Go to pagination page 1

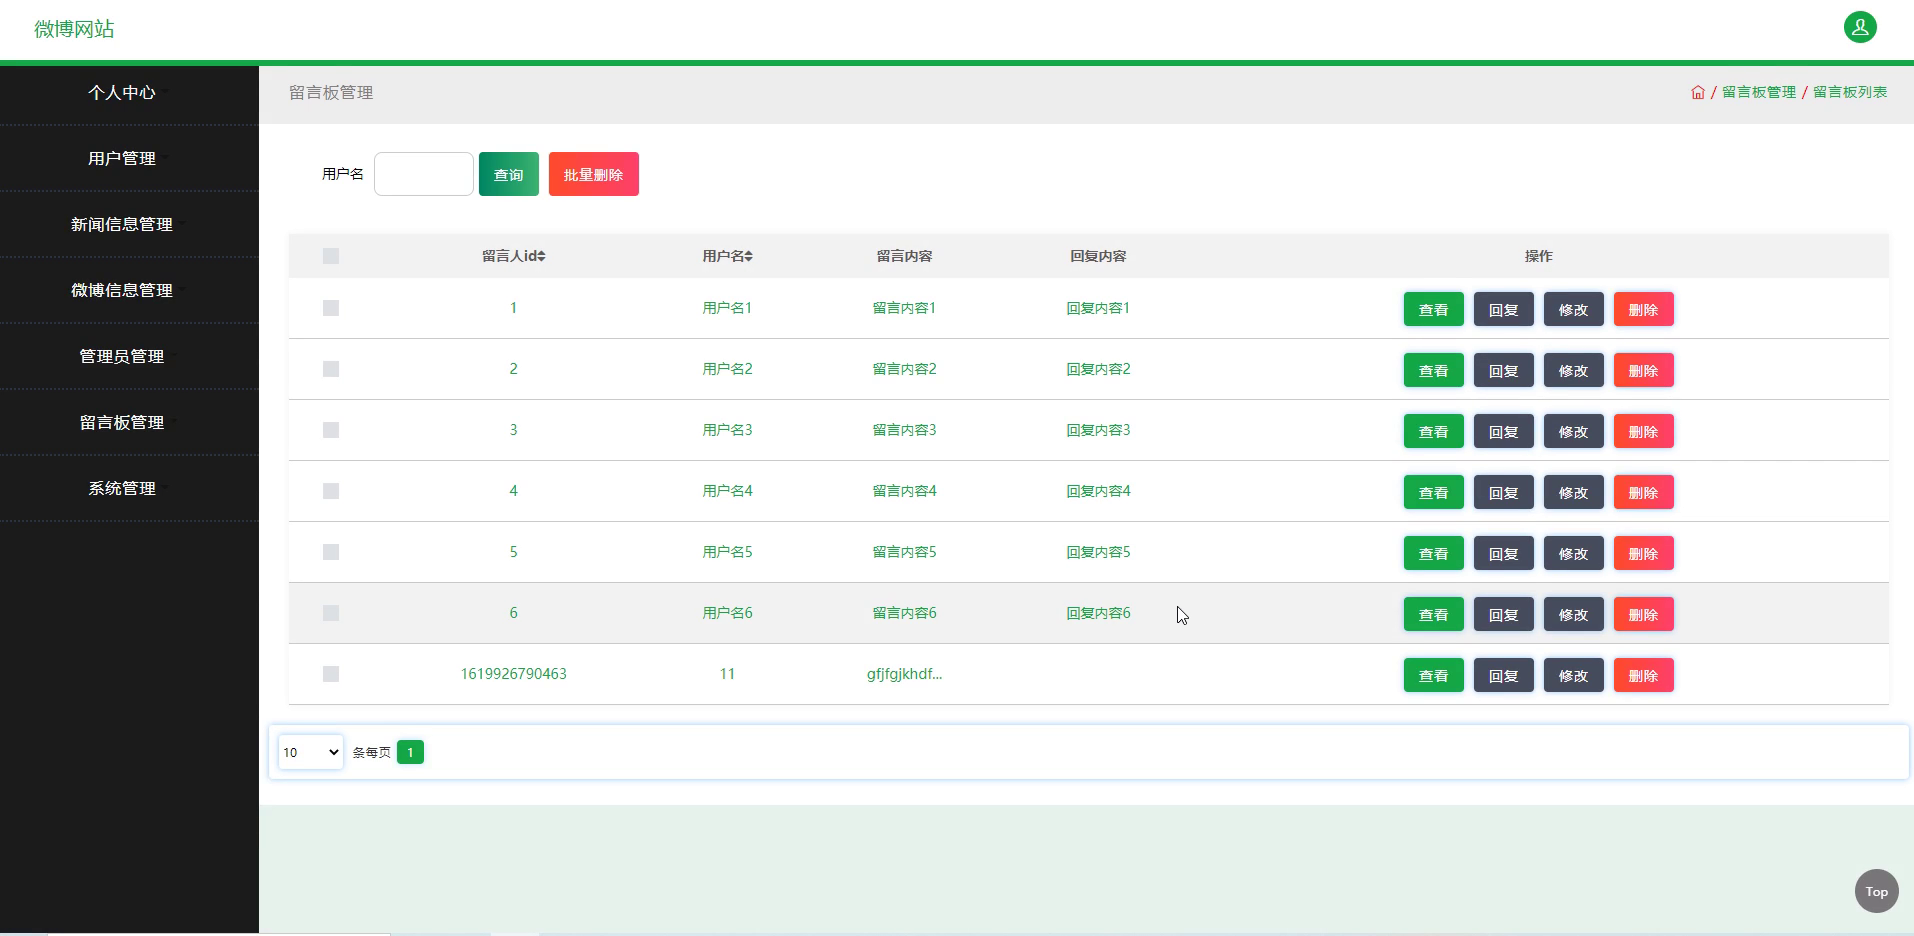(410, 752)
